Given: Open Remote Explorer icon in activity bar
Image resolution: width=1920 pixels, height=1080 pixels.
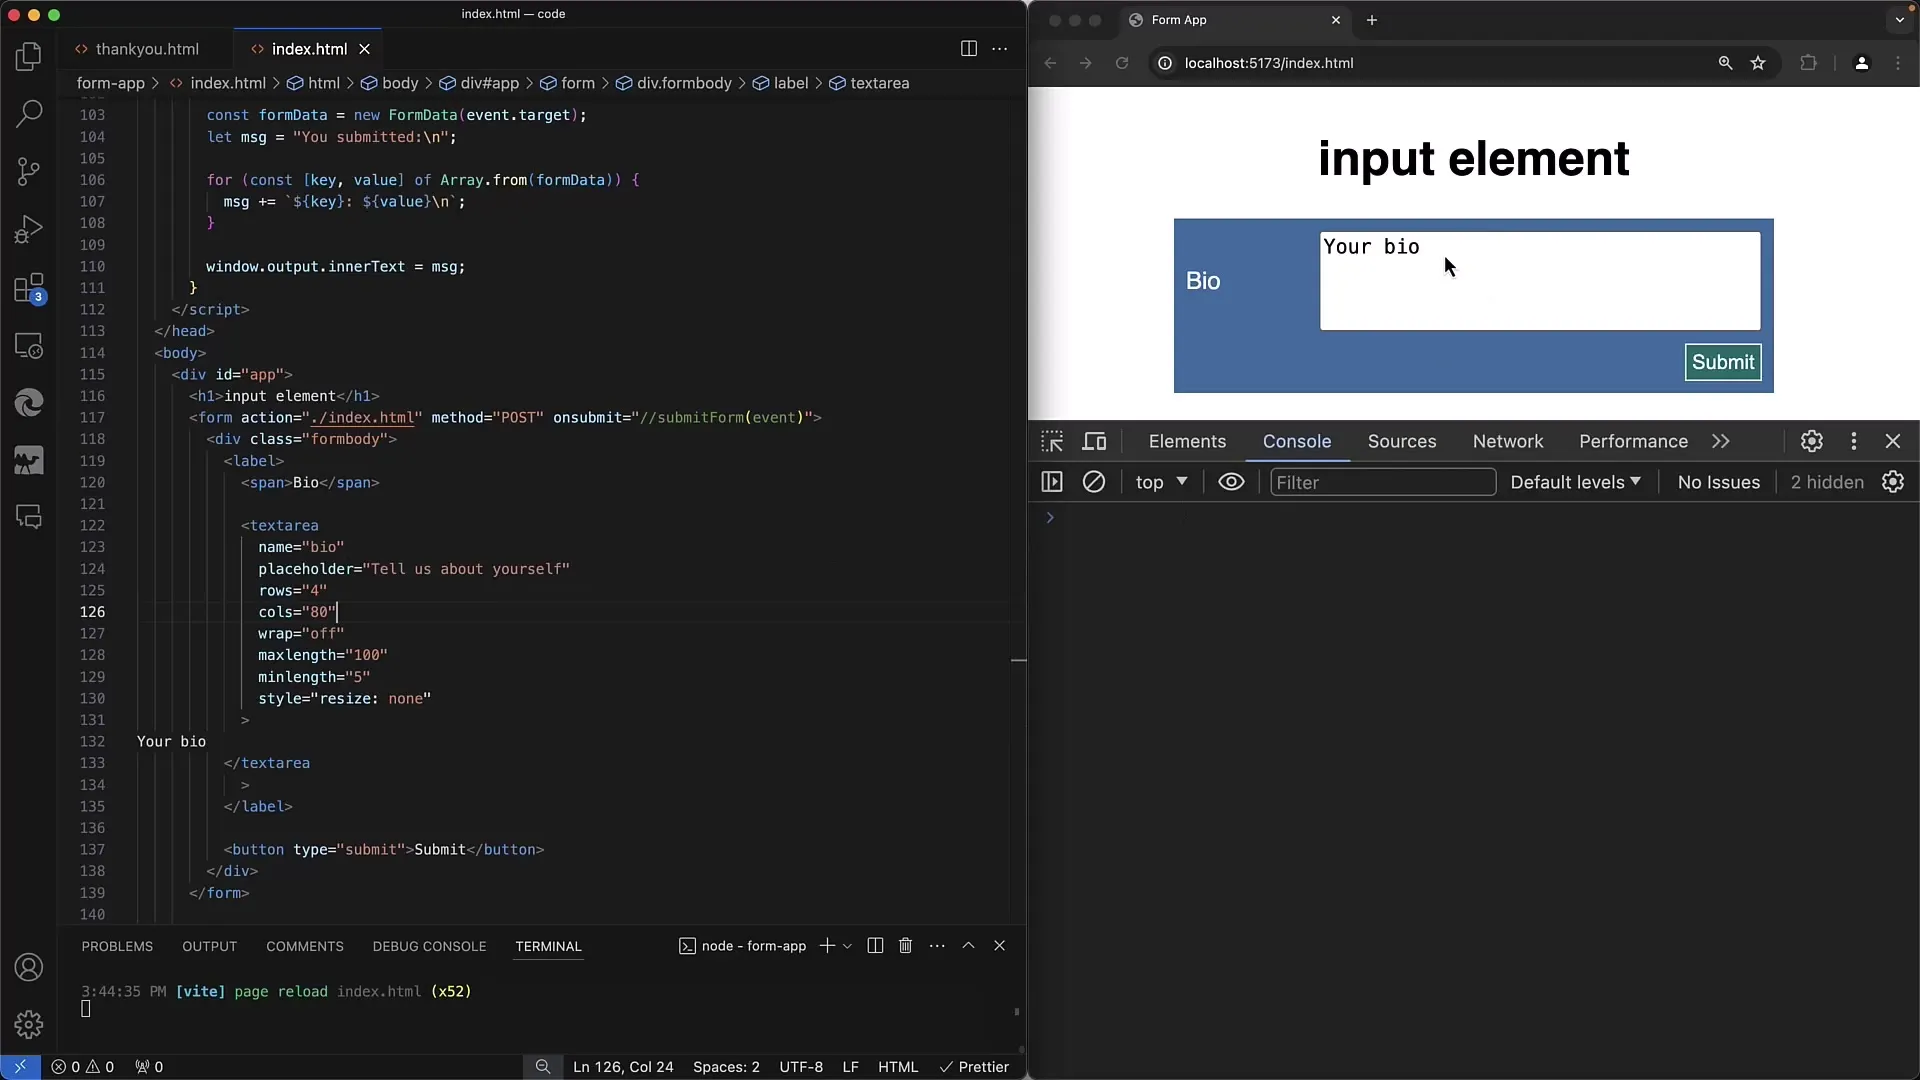Looking at the screenshot, I should pyautogui.click(x=29, y=346).
